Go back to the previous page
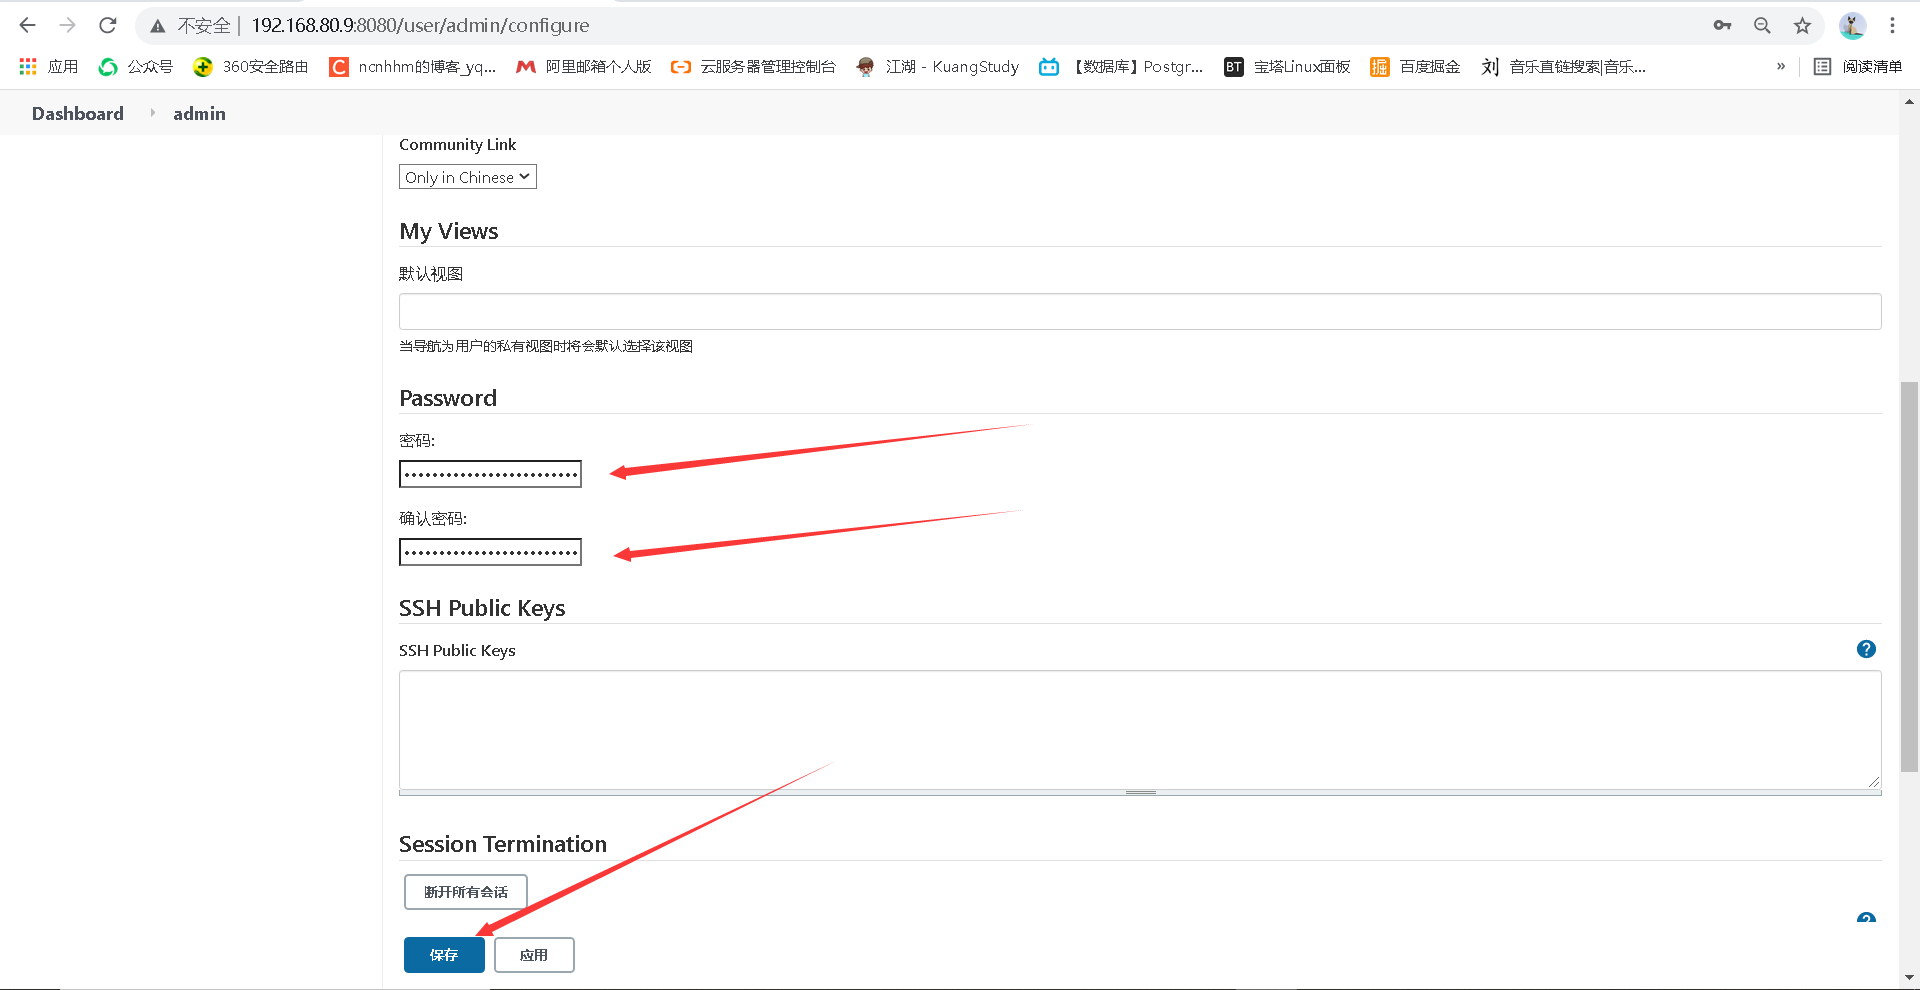The width and height of the screenshot is (1920, 990). tap(28, 25)
